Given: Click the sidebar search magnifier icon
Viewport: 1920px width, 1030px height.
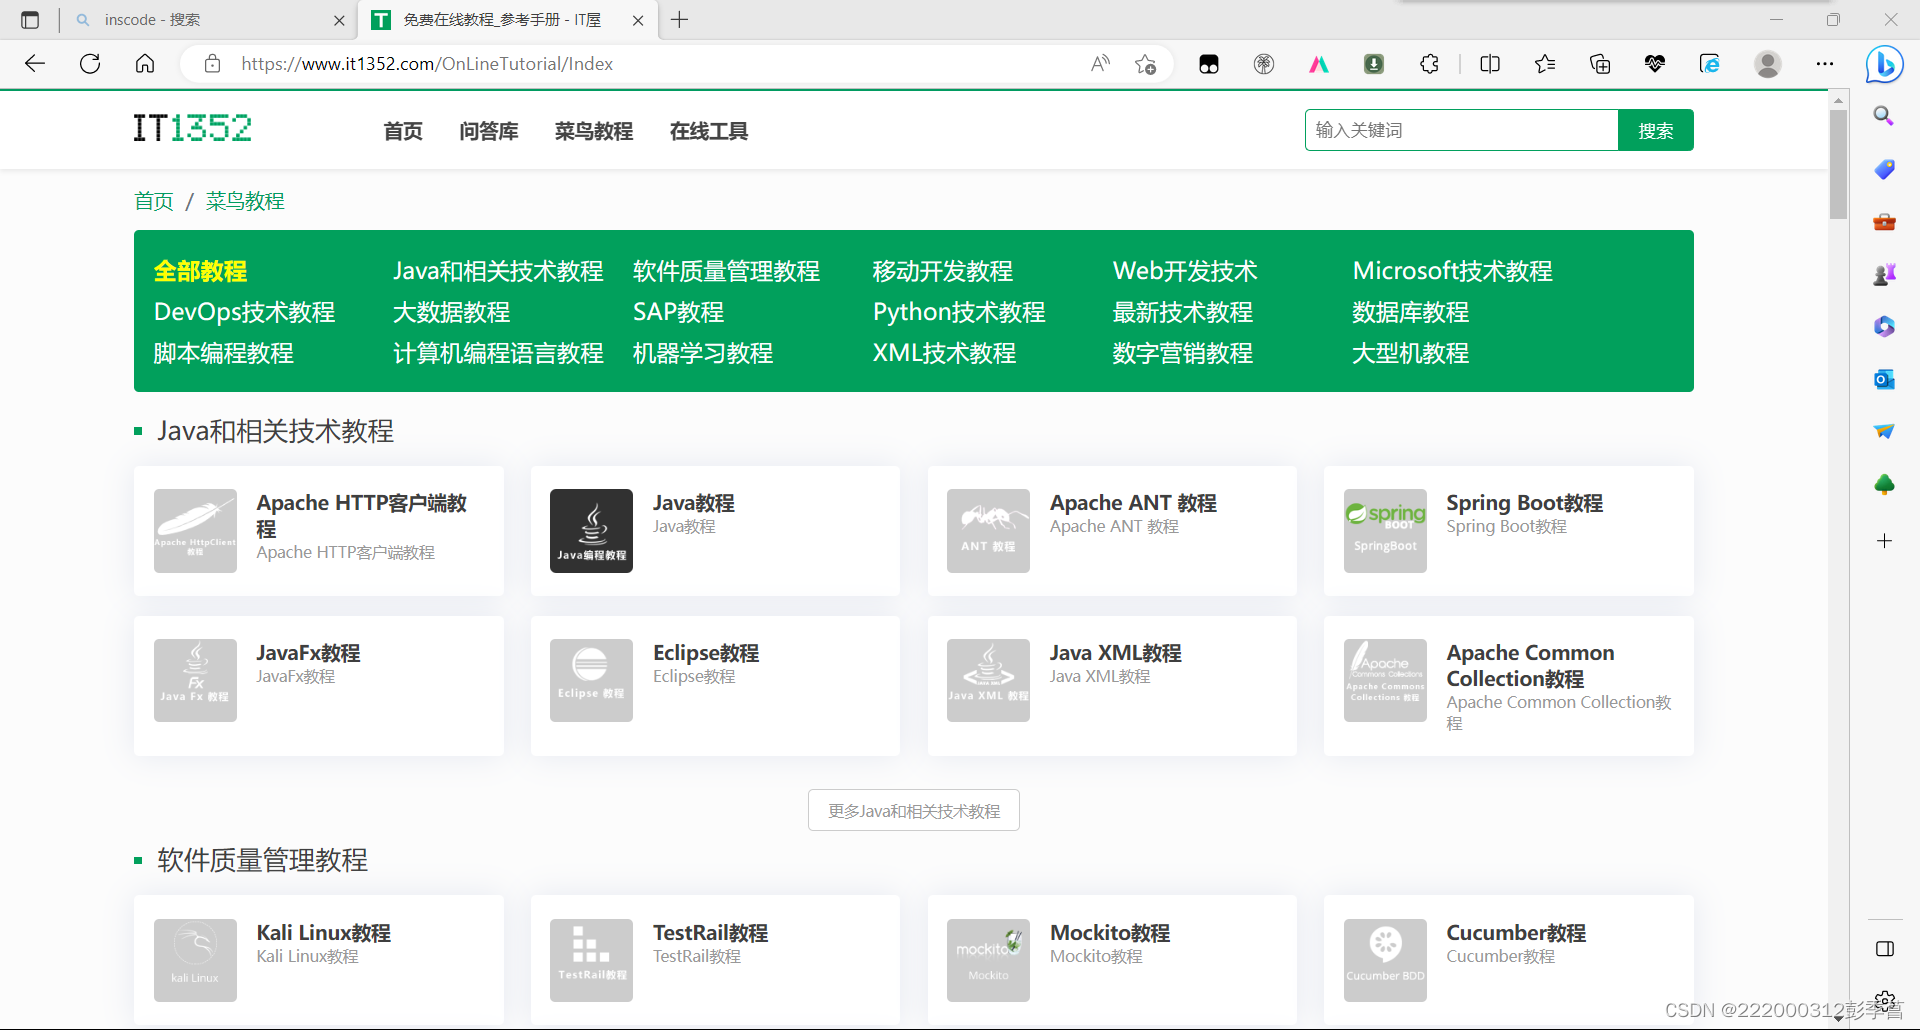Looking at the screenshot, I should [1884, 116].
